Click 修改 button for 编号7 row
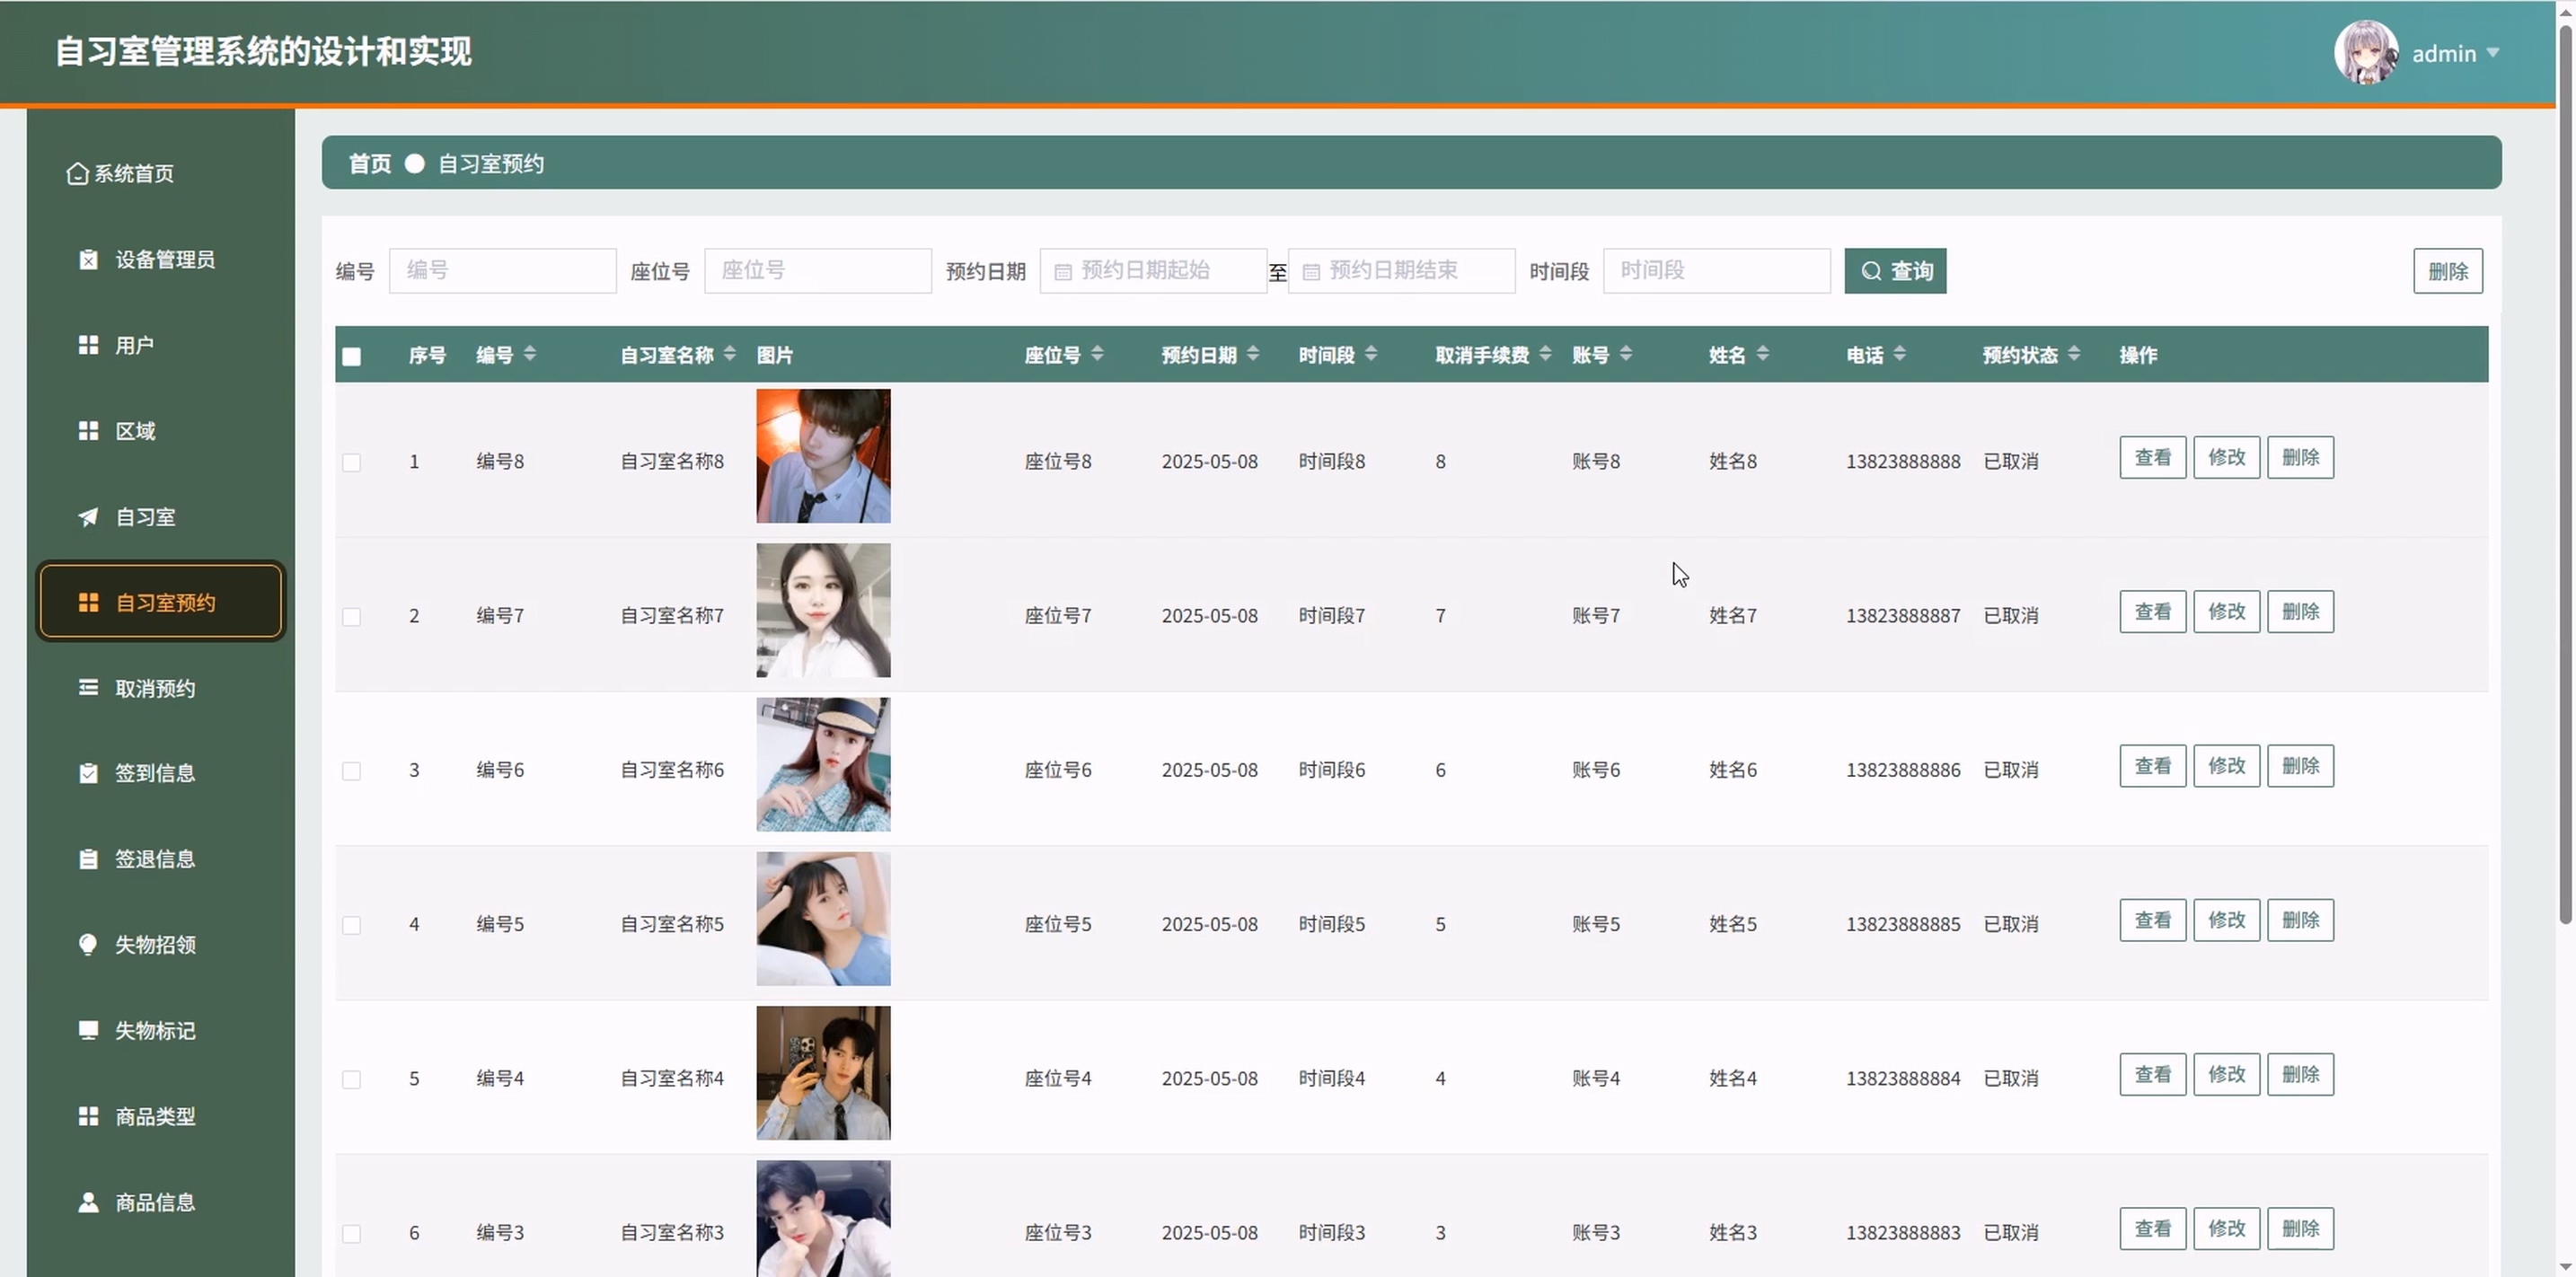 [2226, 612]
